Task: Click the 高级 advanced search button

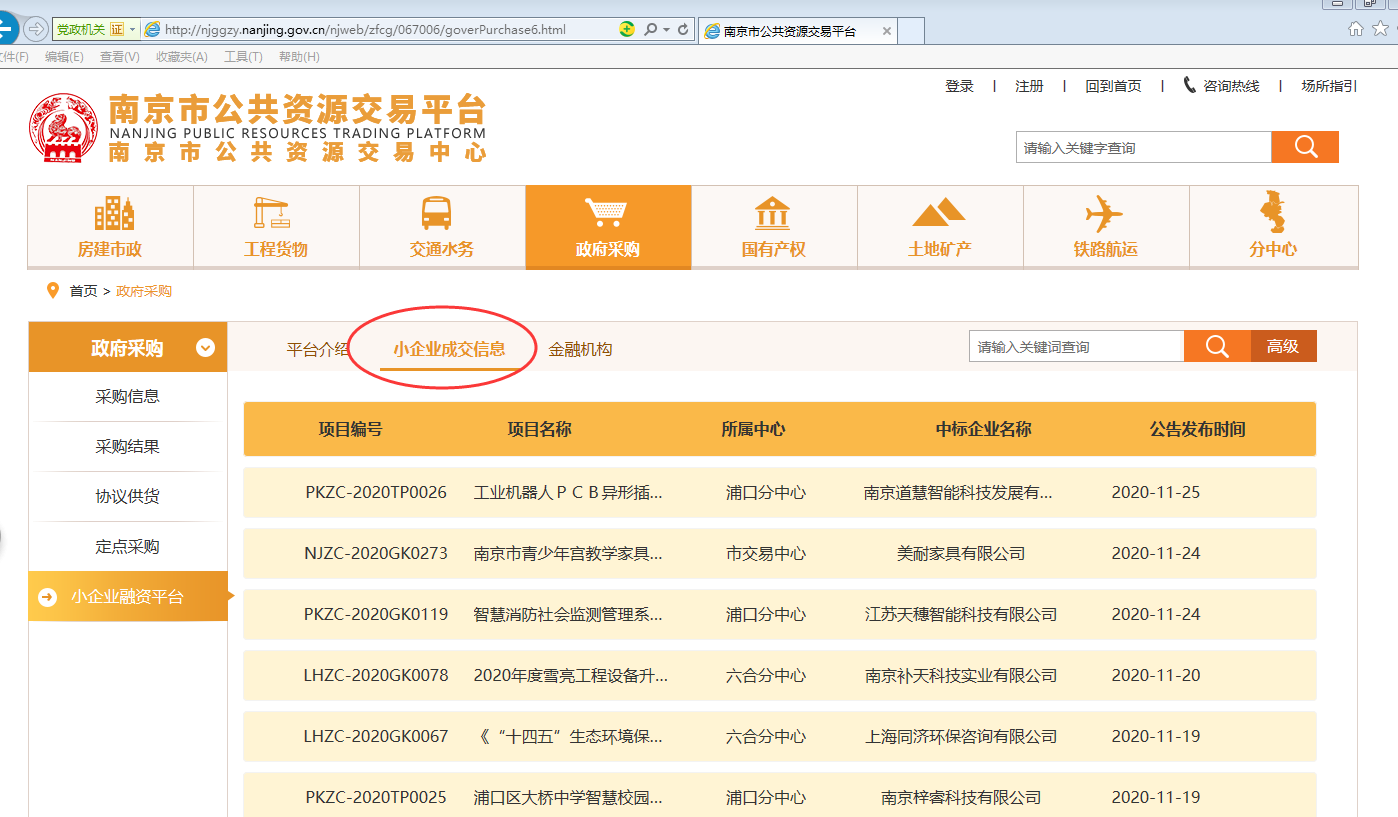Action: [x=1283, y=346]
